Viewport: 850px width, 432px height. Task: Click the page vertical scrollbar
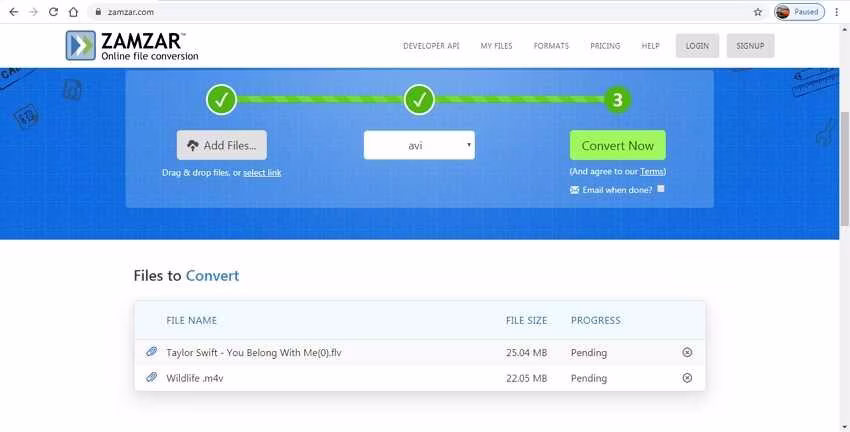845,168
